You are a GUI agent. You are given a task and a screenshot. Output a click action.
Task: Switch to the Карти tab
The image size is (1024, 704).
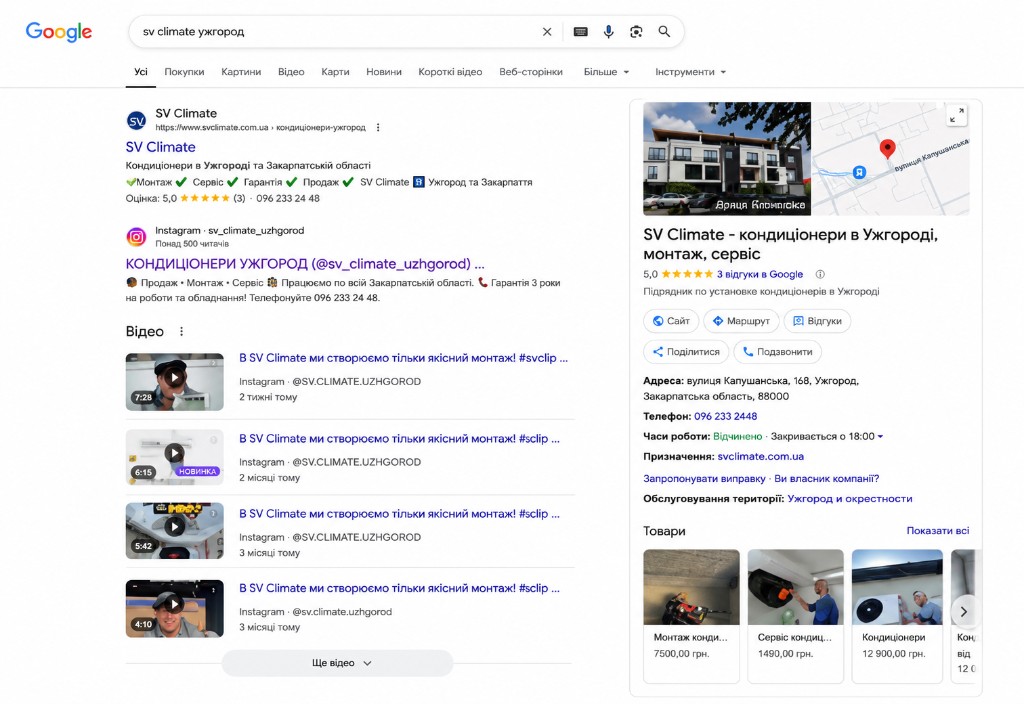tap(335, 72)
